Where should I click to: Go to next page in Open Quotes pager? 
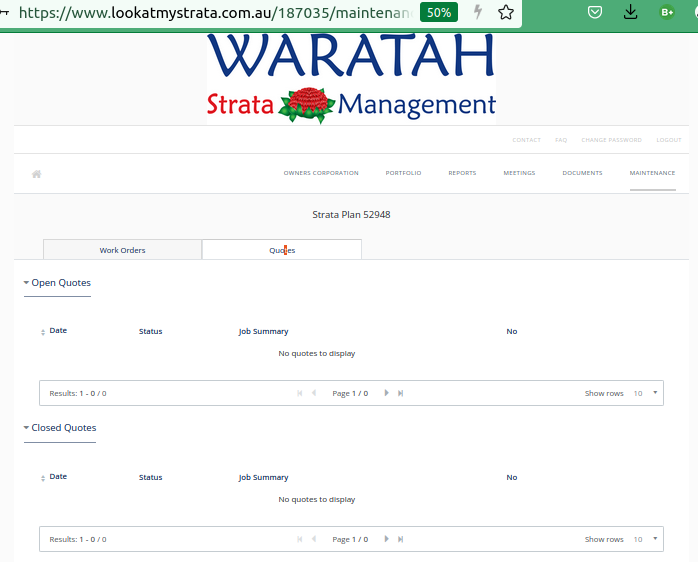(x=386, y=393)
